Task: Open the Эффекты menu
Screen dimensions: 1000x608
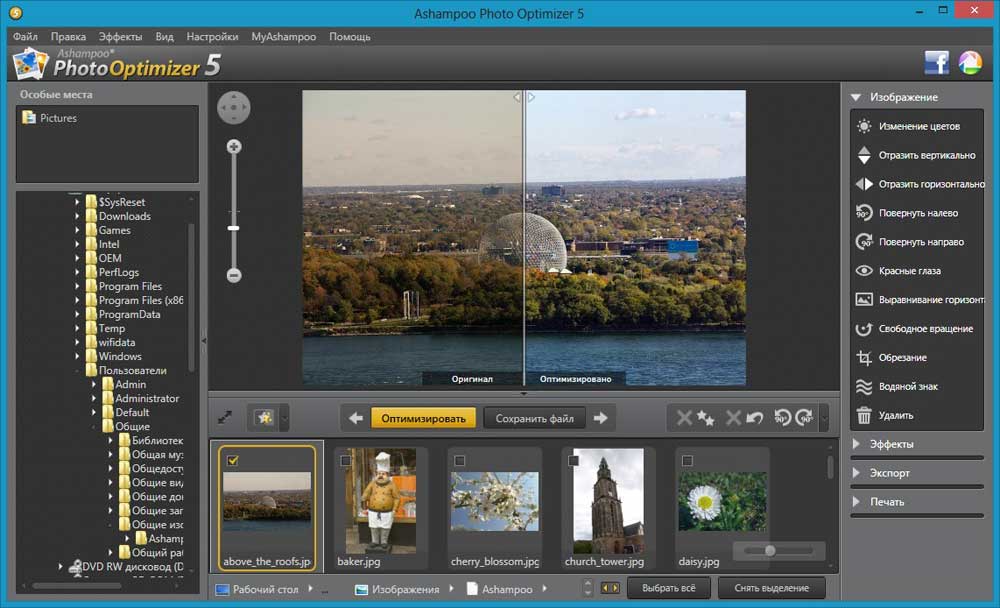Action: tap(121, 36)
